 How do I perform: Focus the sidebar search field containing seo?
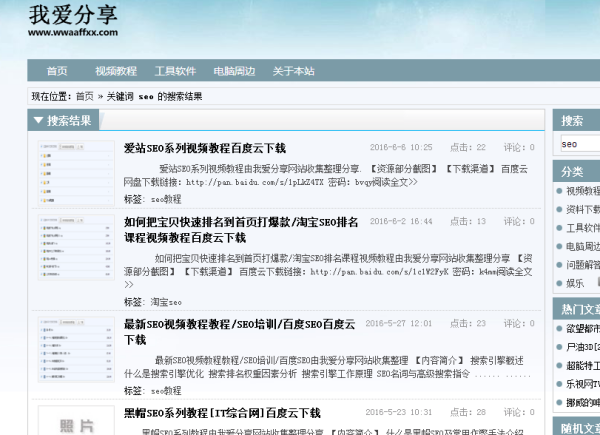pos(580,144)
